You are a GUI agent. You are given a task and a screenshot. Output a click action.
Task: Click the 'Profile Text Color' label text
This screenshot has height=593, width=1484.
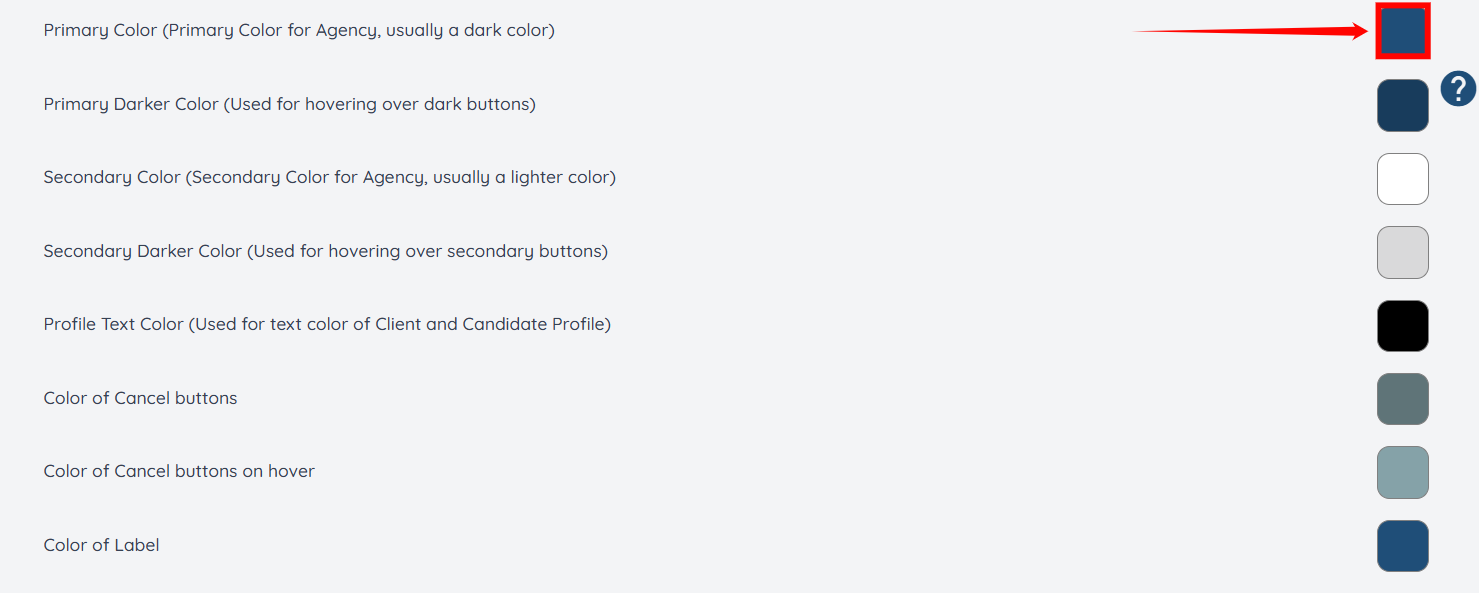114,324
